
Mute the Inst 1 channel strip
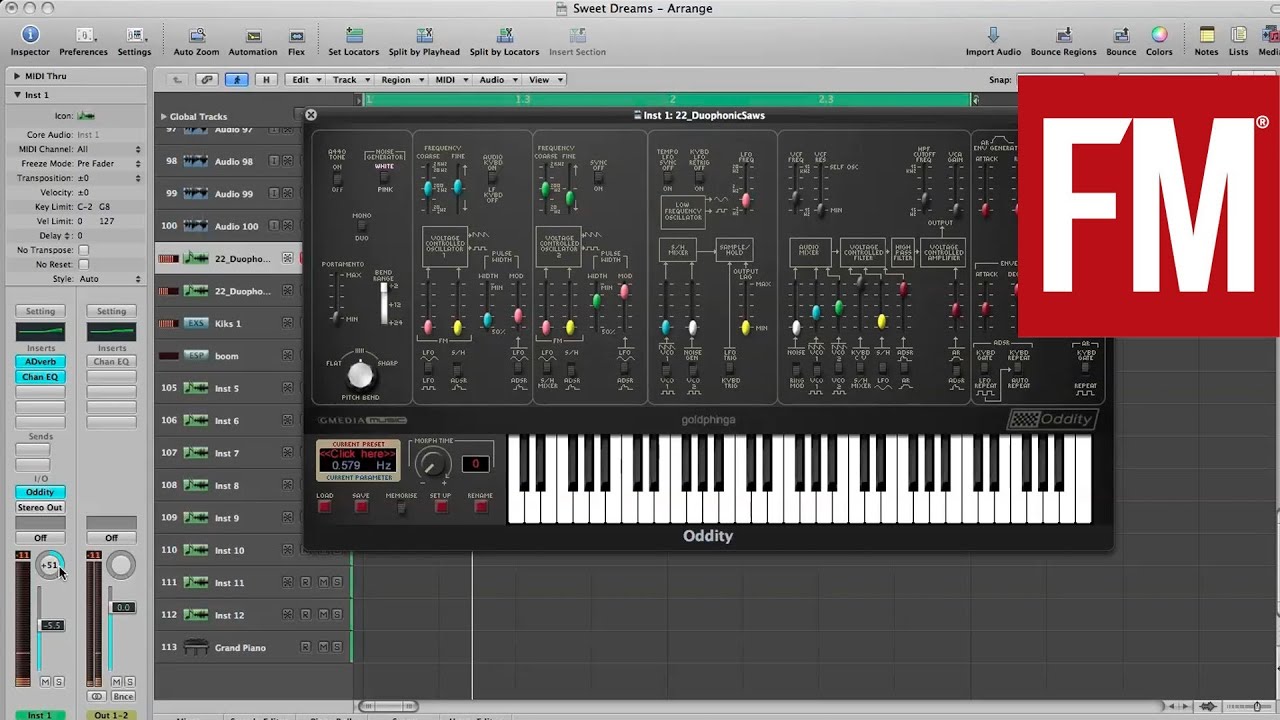point(45,682)
